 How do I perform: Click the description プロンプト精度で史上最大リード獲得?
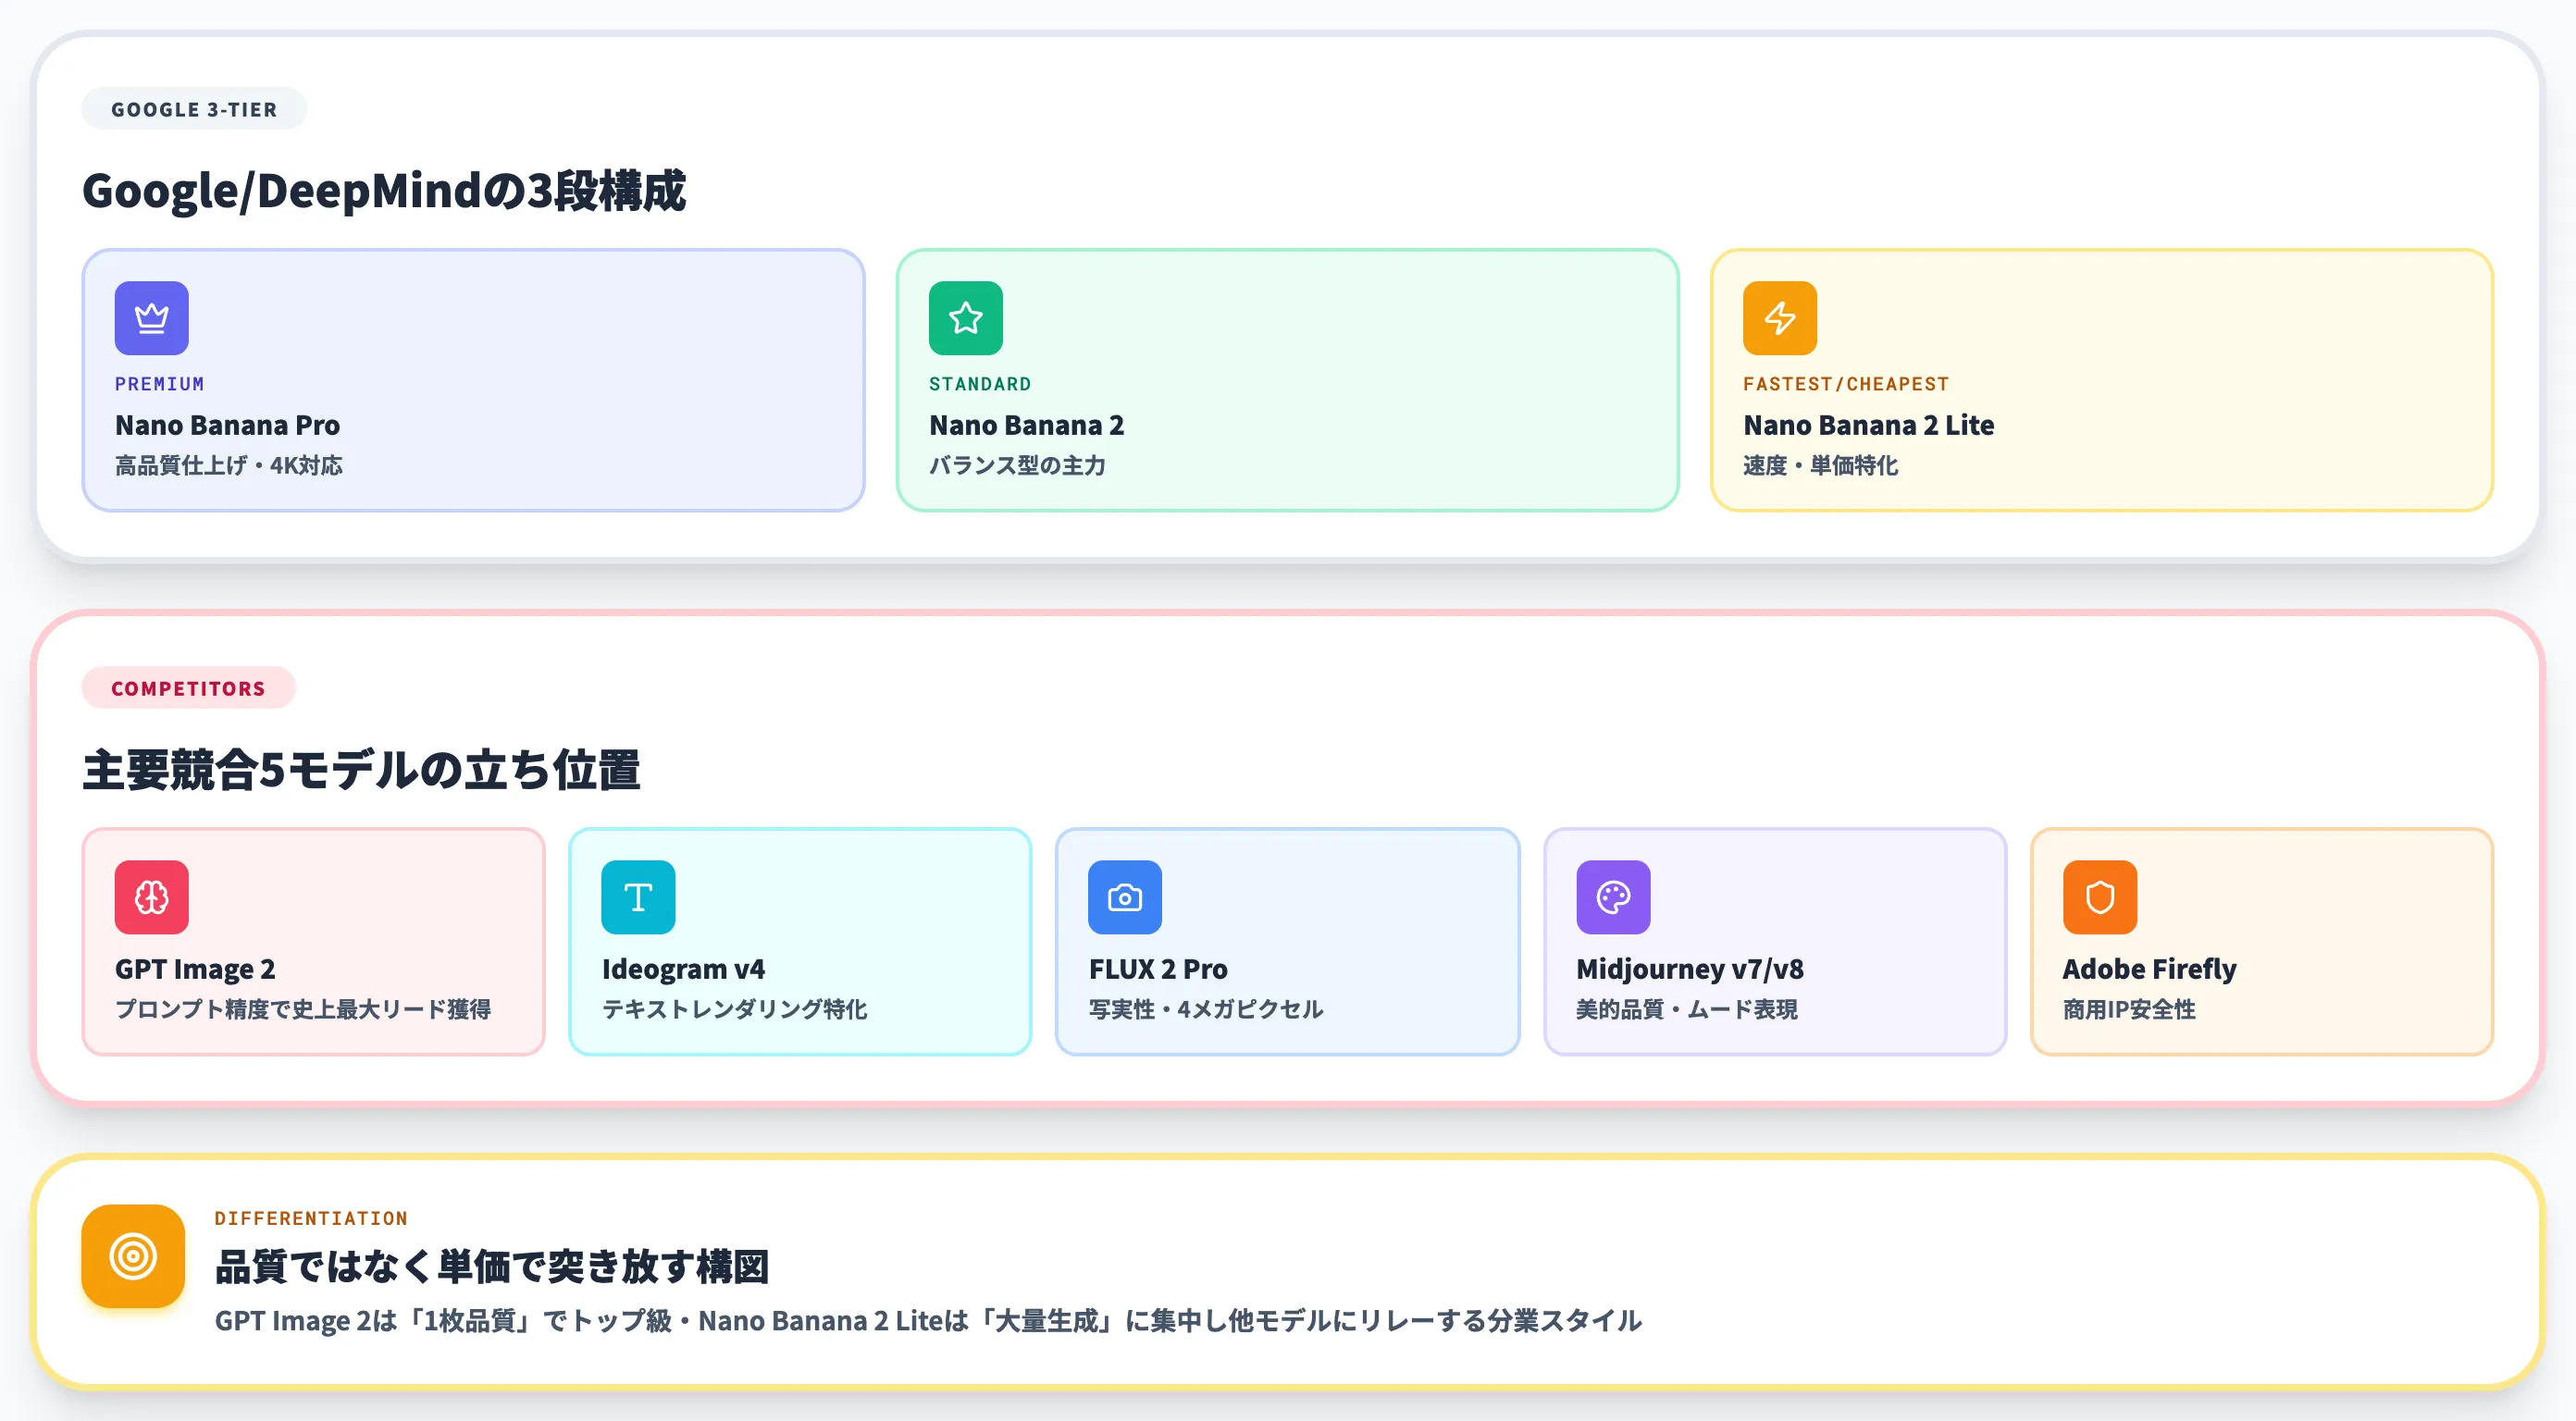[303, 1009]
